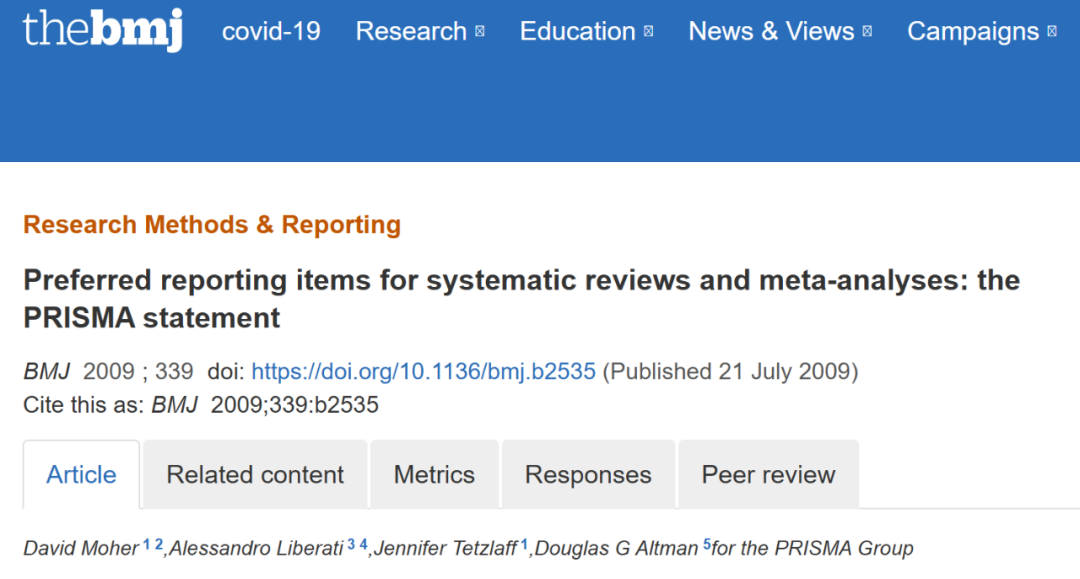
Task: Click the PRISMA statement article title
Action: click(x=521, y=299)
